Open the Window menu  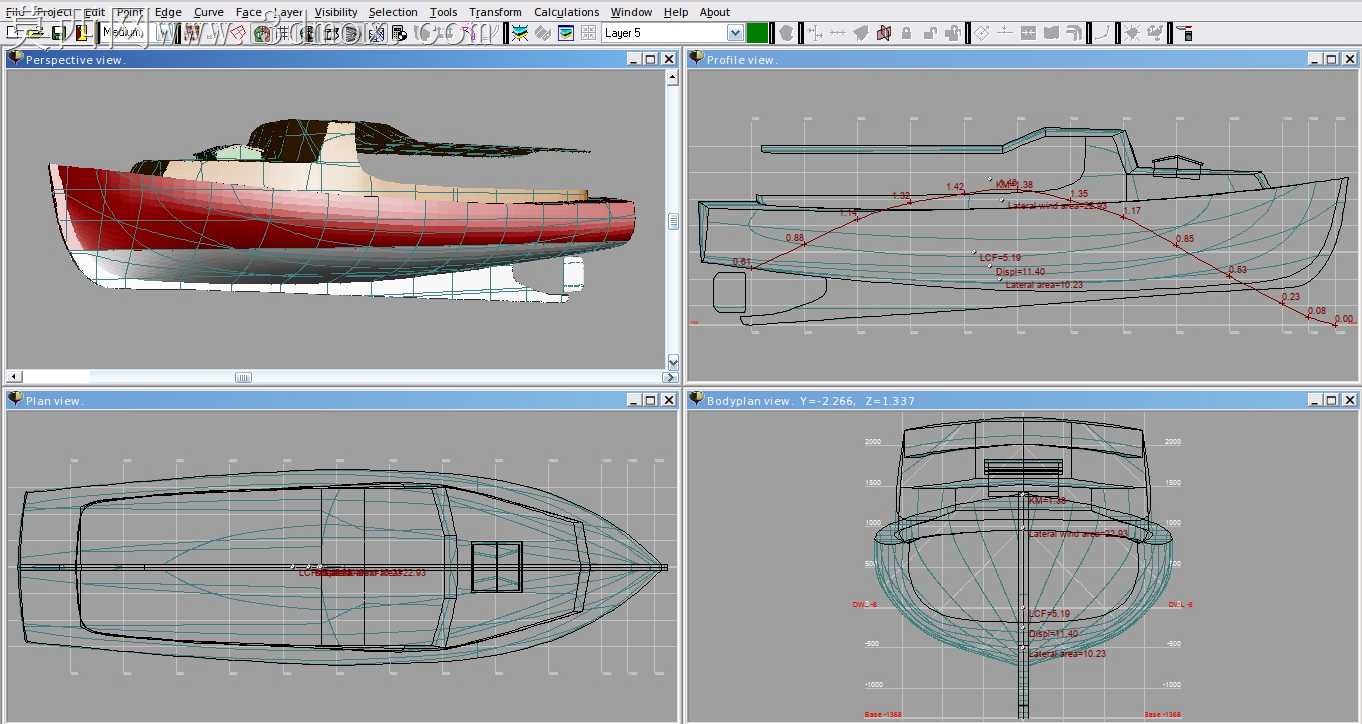(x=631, y=12)
